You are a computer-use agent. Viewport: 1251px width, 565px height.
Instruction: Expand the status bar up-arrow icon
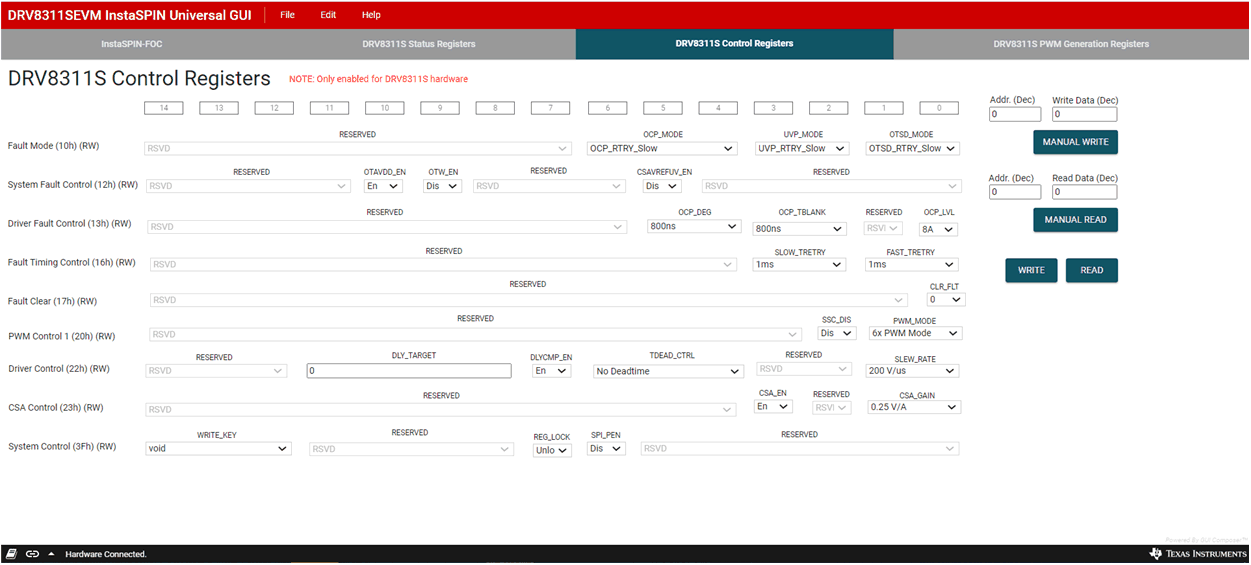50,554
